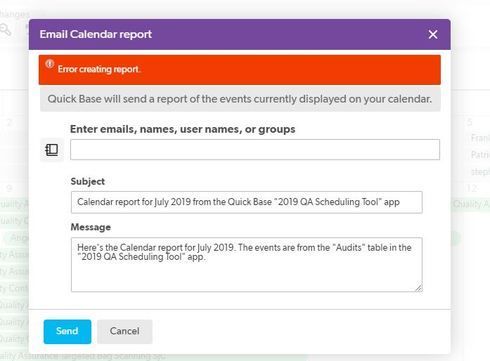Image resolution: width=490 pixels, height=361 pixels.
Task: Open the faded Quality event at right edge
Action: coord(471,204)
